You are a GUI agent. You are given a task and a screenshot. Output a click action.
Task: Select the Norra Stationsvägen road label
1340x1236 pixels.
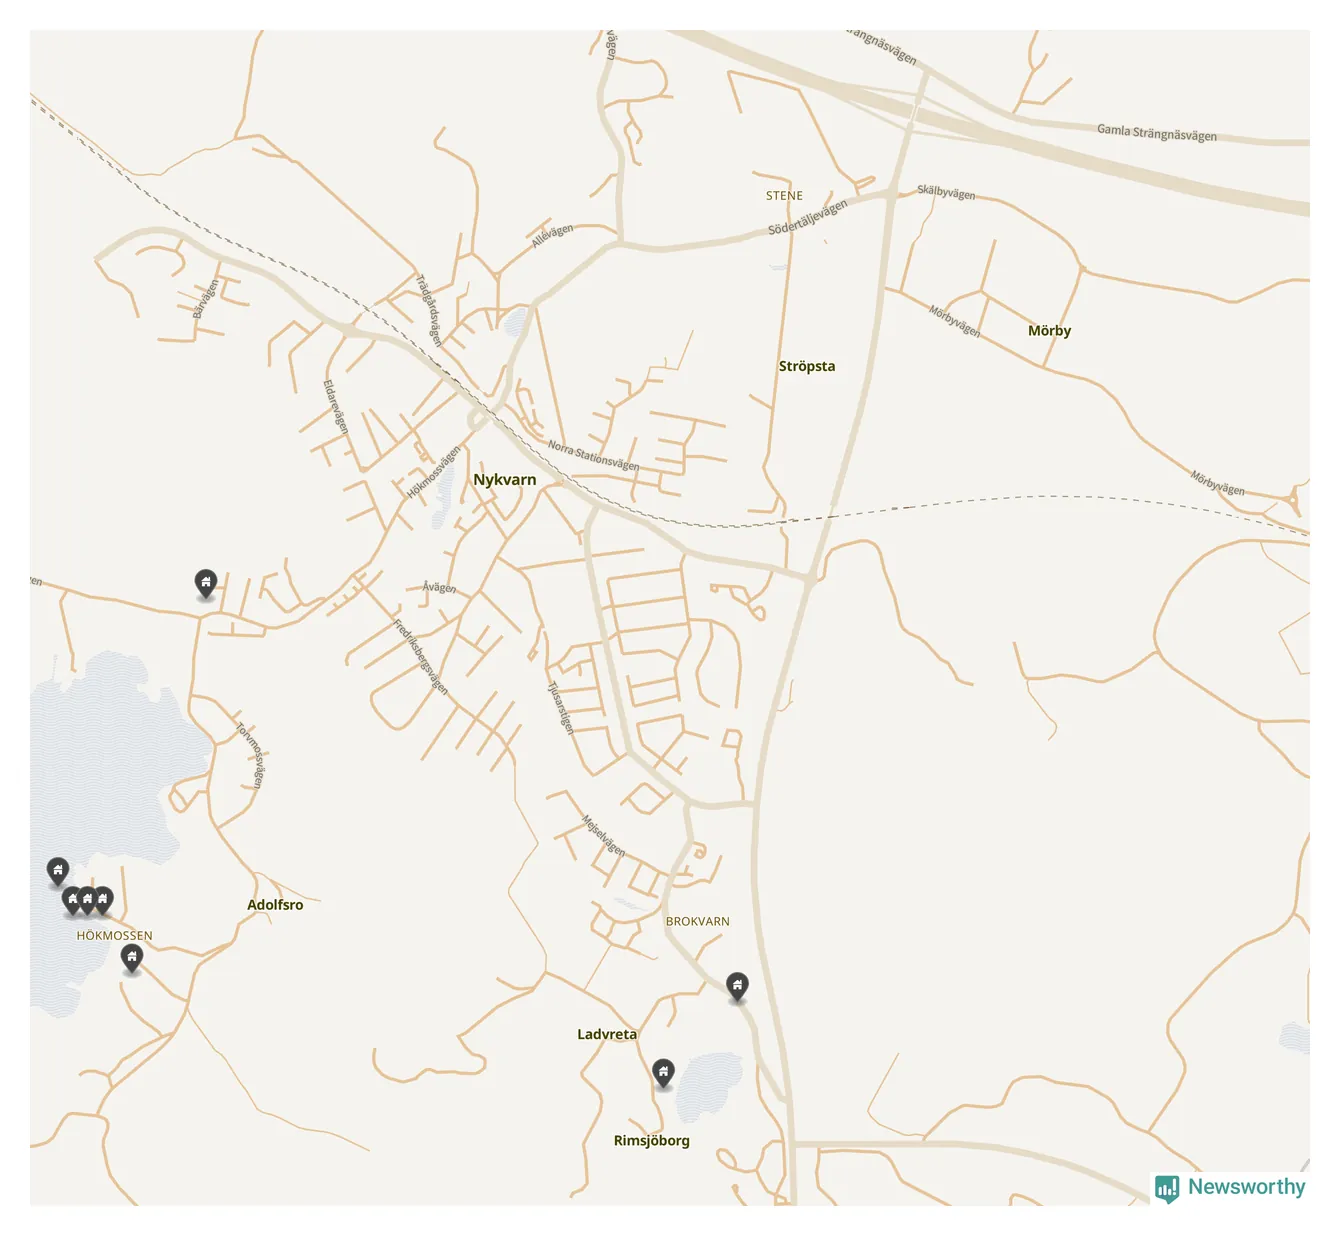click(x=593, y=456)
